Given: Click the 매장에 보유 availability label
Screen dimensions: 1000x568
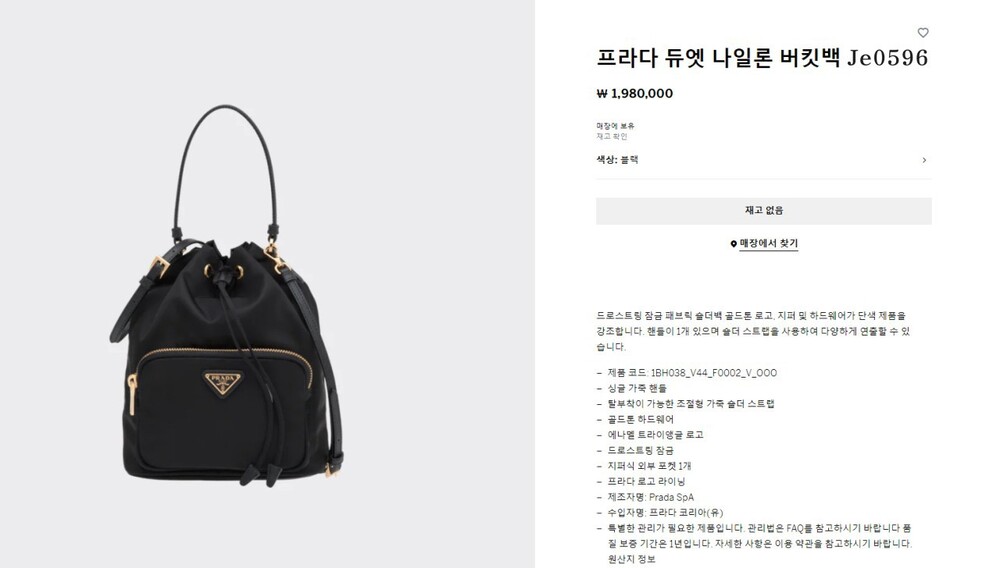Looking at the screenshot, I should point(615,126).
